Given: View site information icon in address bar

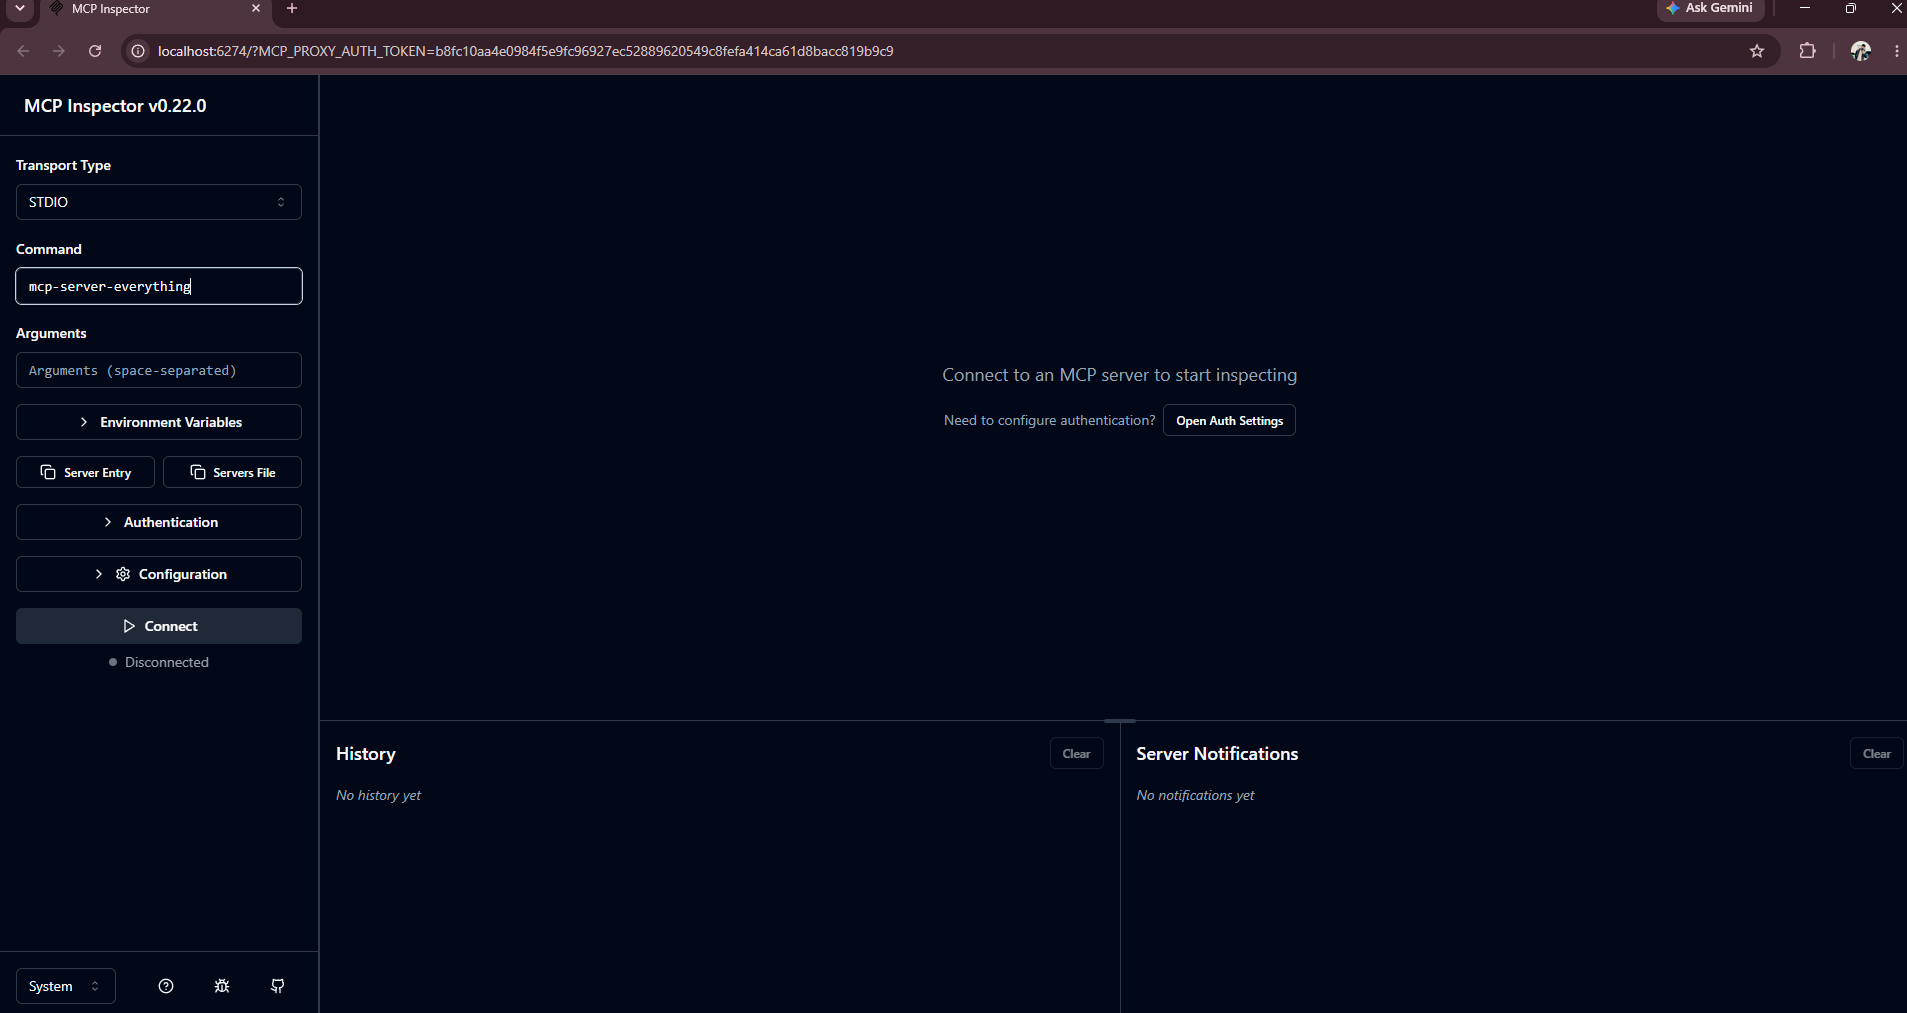Looking at the screenshot, I should 139,51.
